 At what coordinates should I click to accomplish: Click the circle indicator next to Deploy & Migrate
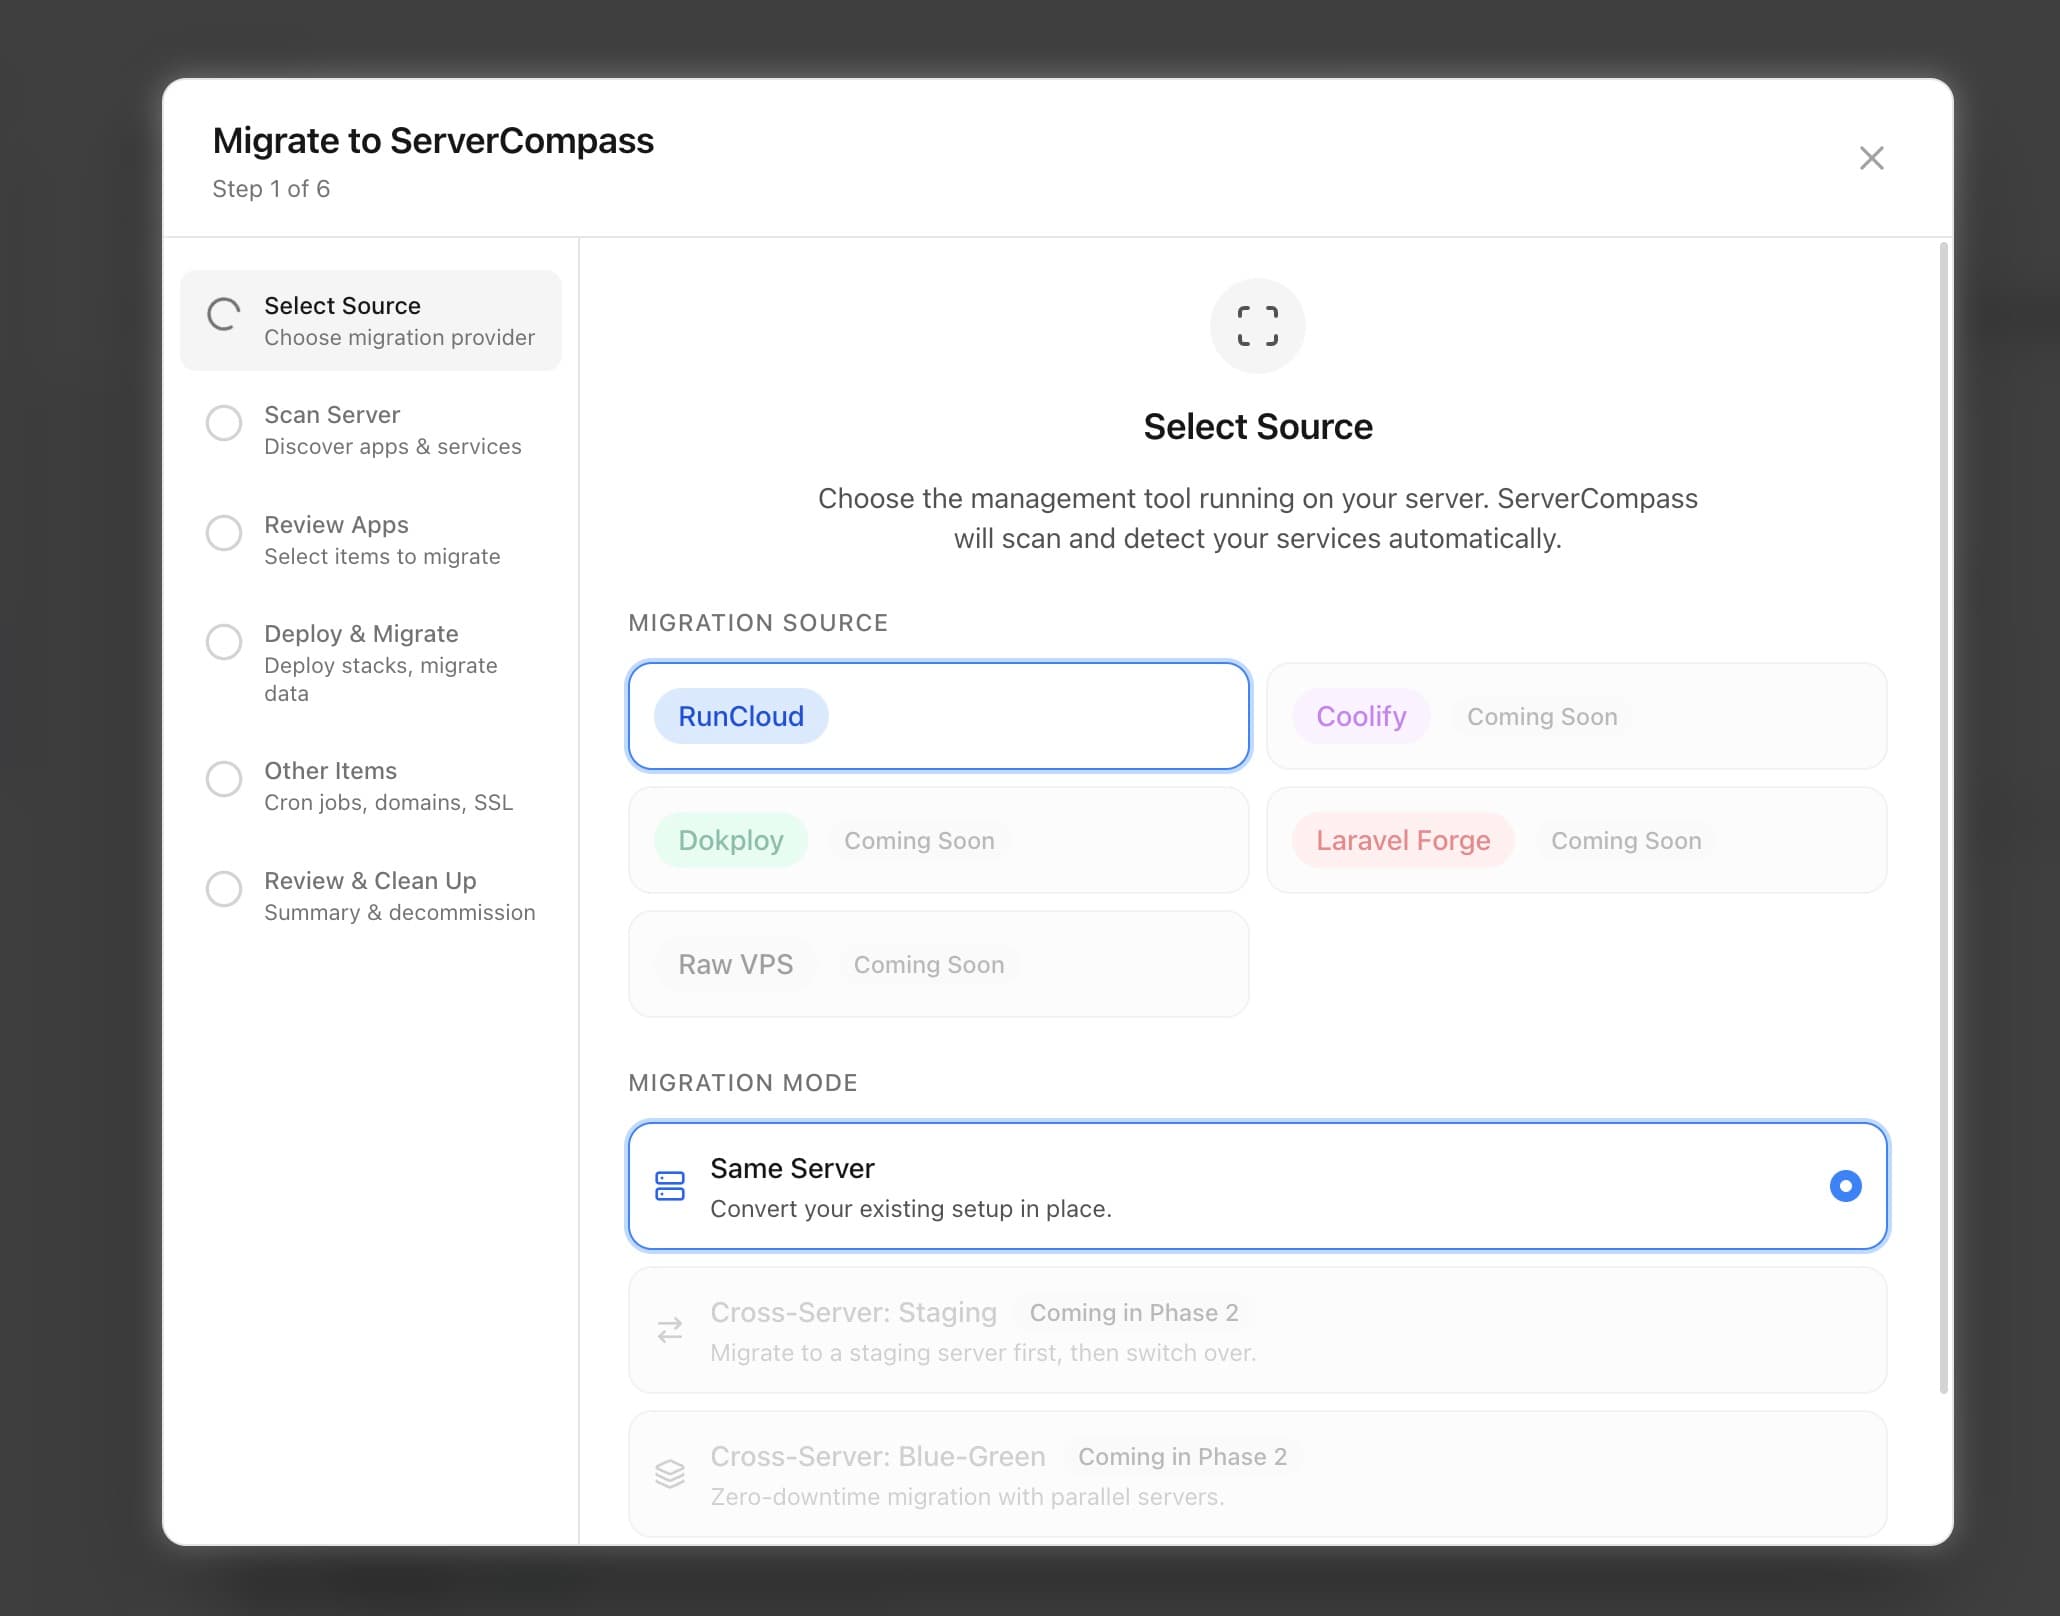click(x=224, y=642)
